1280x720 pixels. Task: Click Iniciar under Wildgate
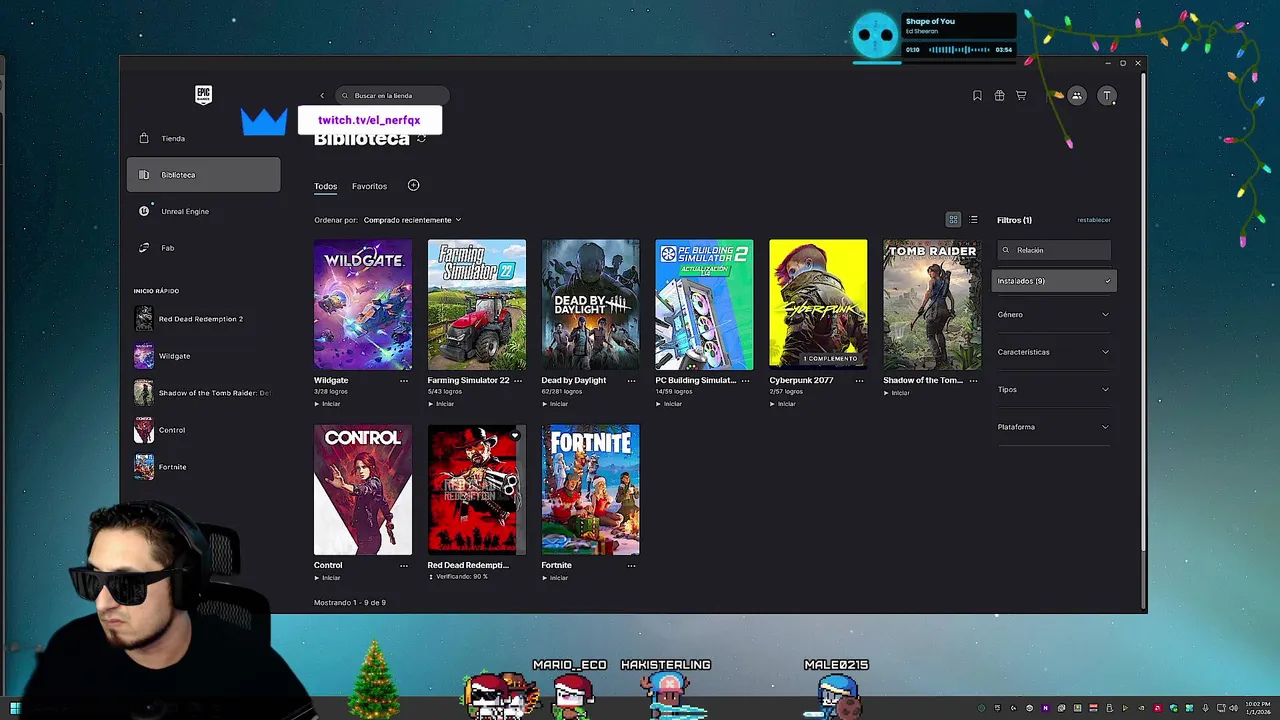coord(328,404)
